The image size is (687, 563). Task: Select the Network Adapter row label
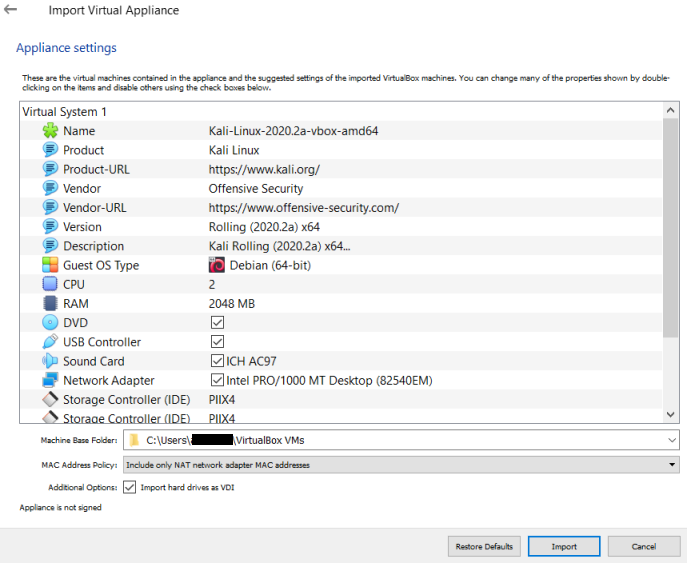(x=109, y=380)
